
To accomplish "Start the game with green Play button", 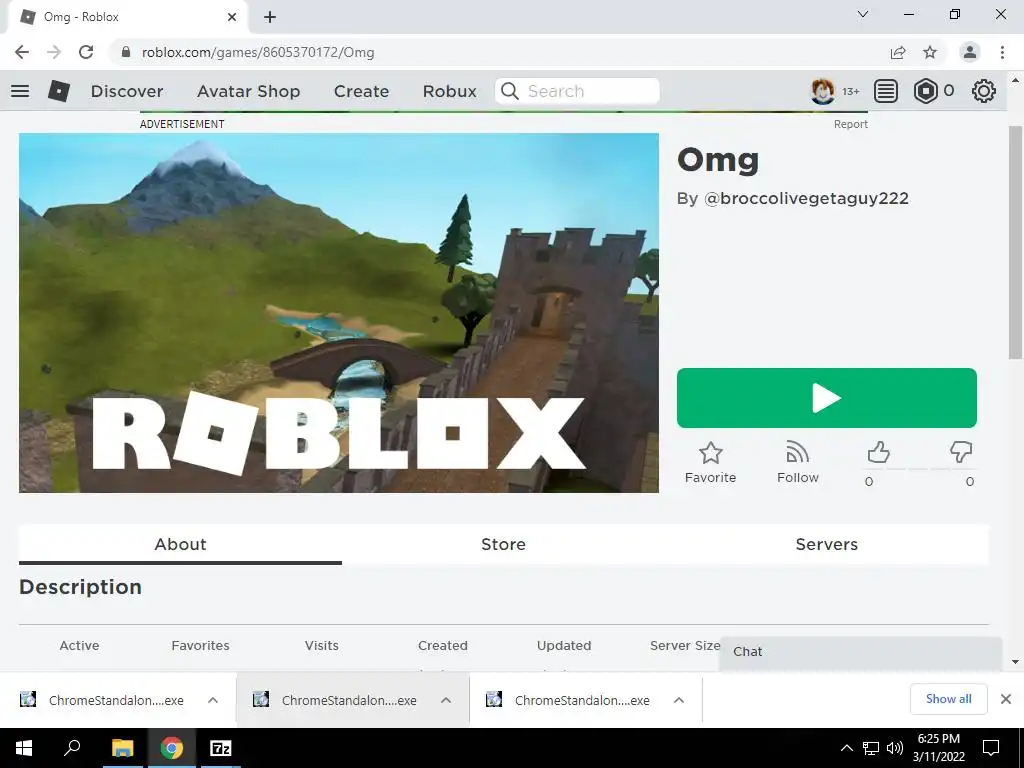I will click(x=827, y=398).
